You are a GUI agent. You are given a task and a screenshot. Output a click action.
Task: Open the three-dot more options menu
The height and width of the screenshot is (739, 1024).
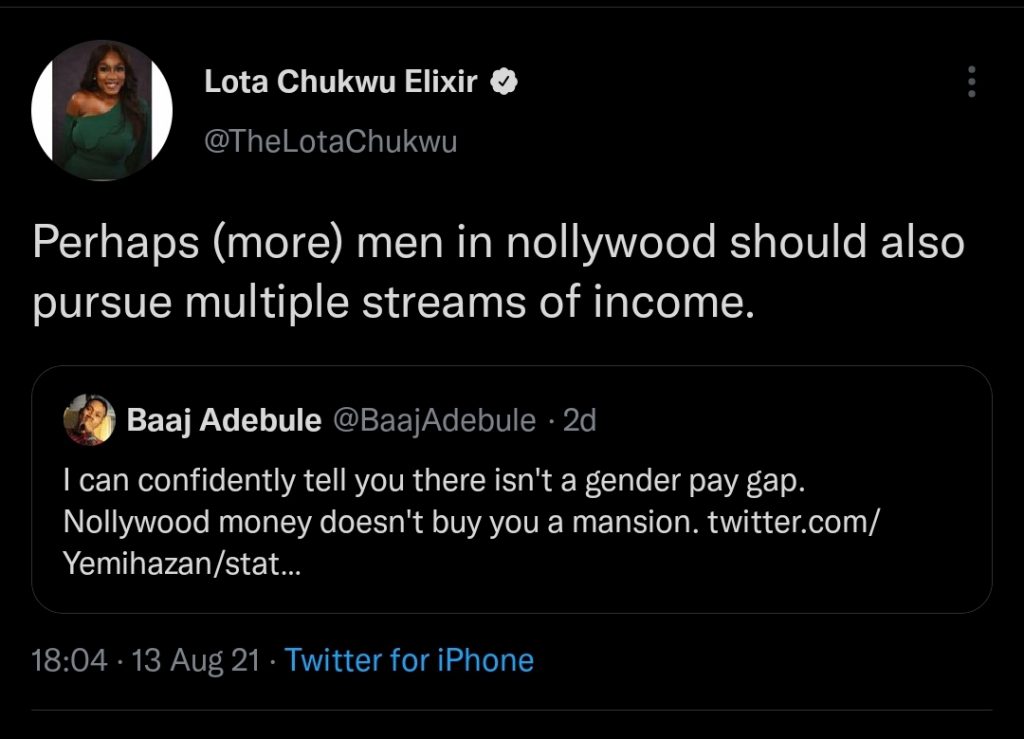(969, 82)
